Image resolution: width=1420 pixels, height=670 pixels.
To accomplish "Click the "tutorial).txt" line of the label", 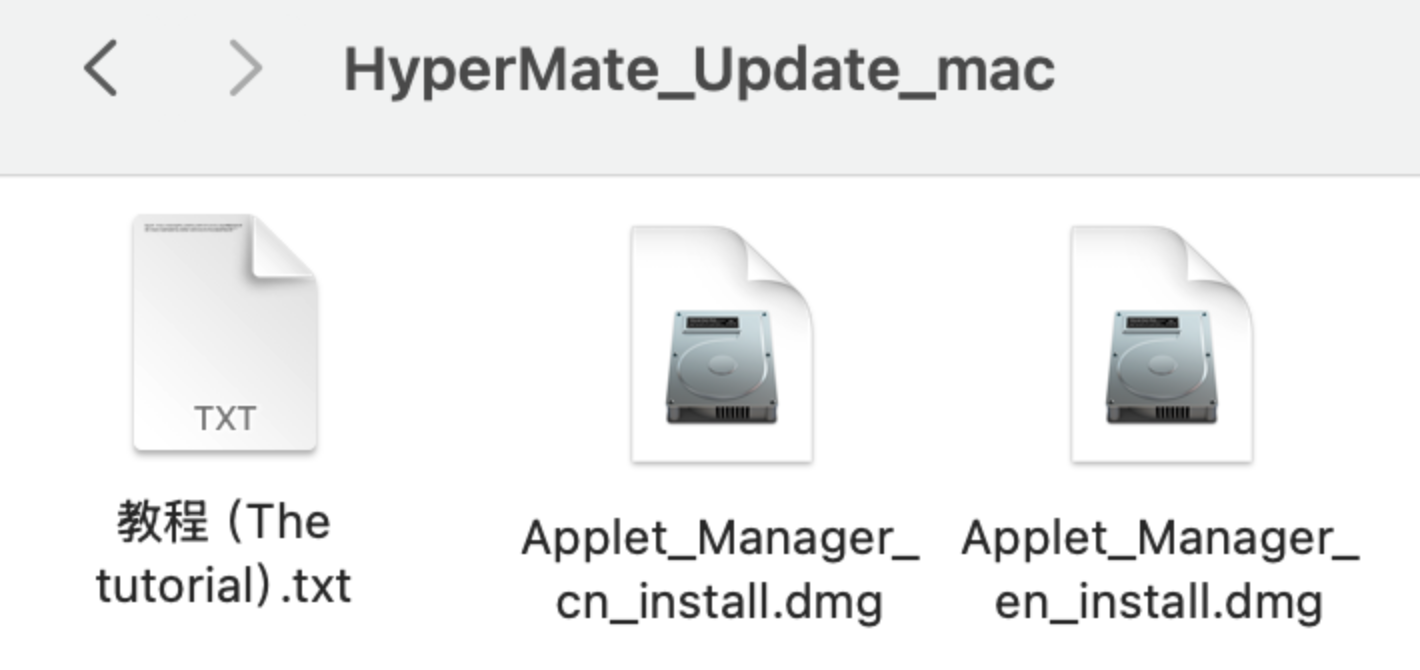I will pos(224,585).
